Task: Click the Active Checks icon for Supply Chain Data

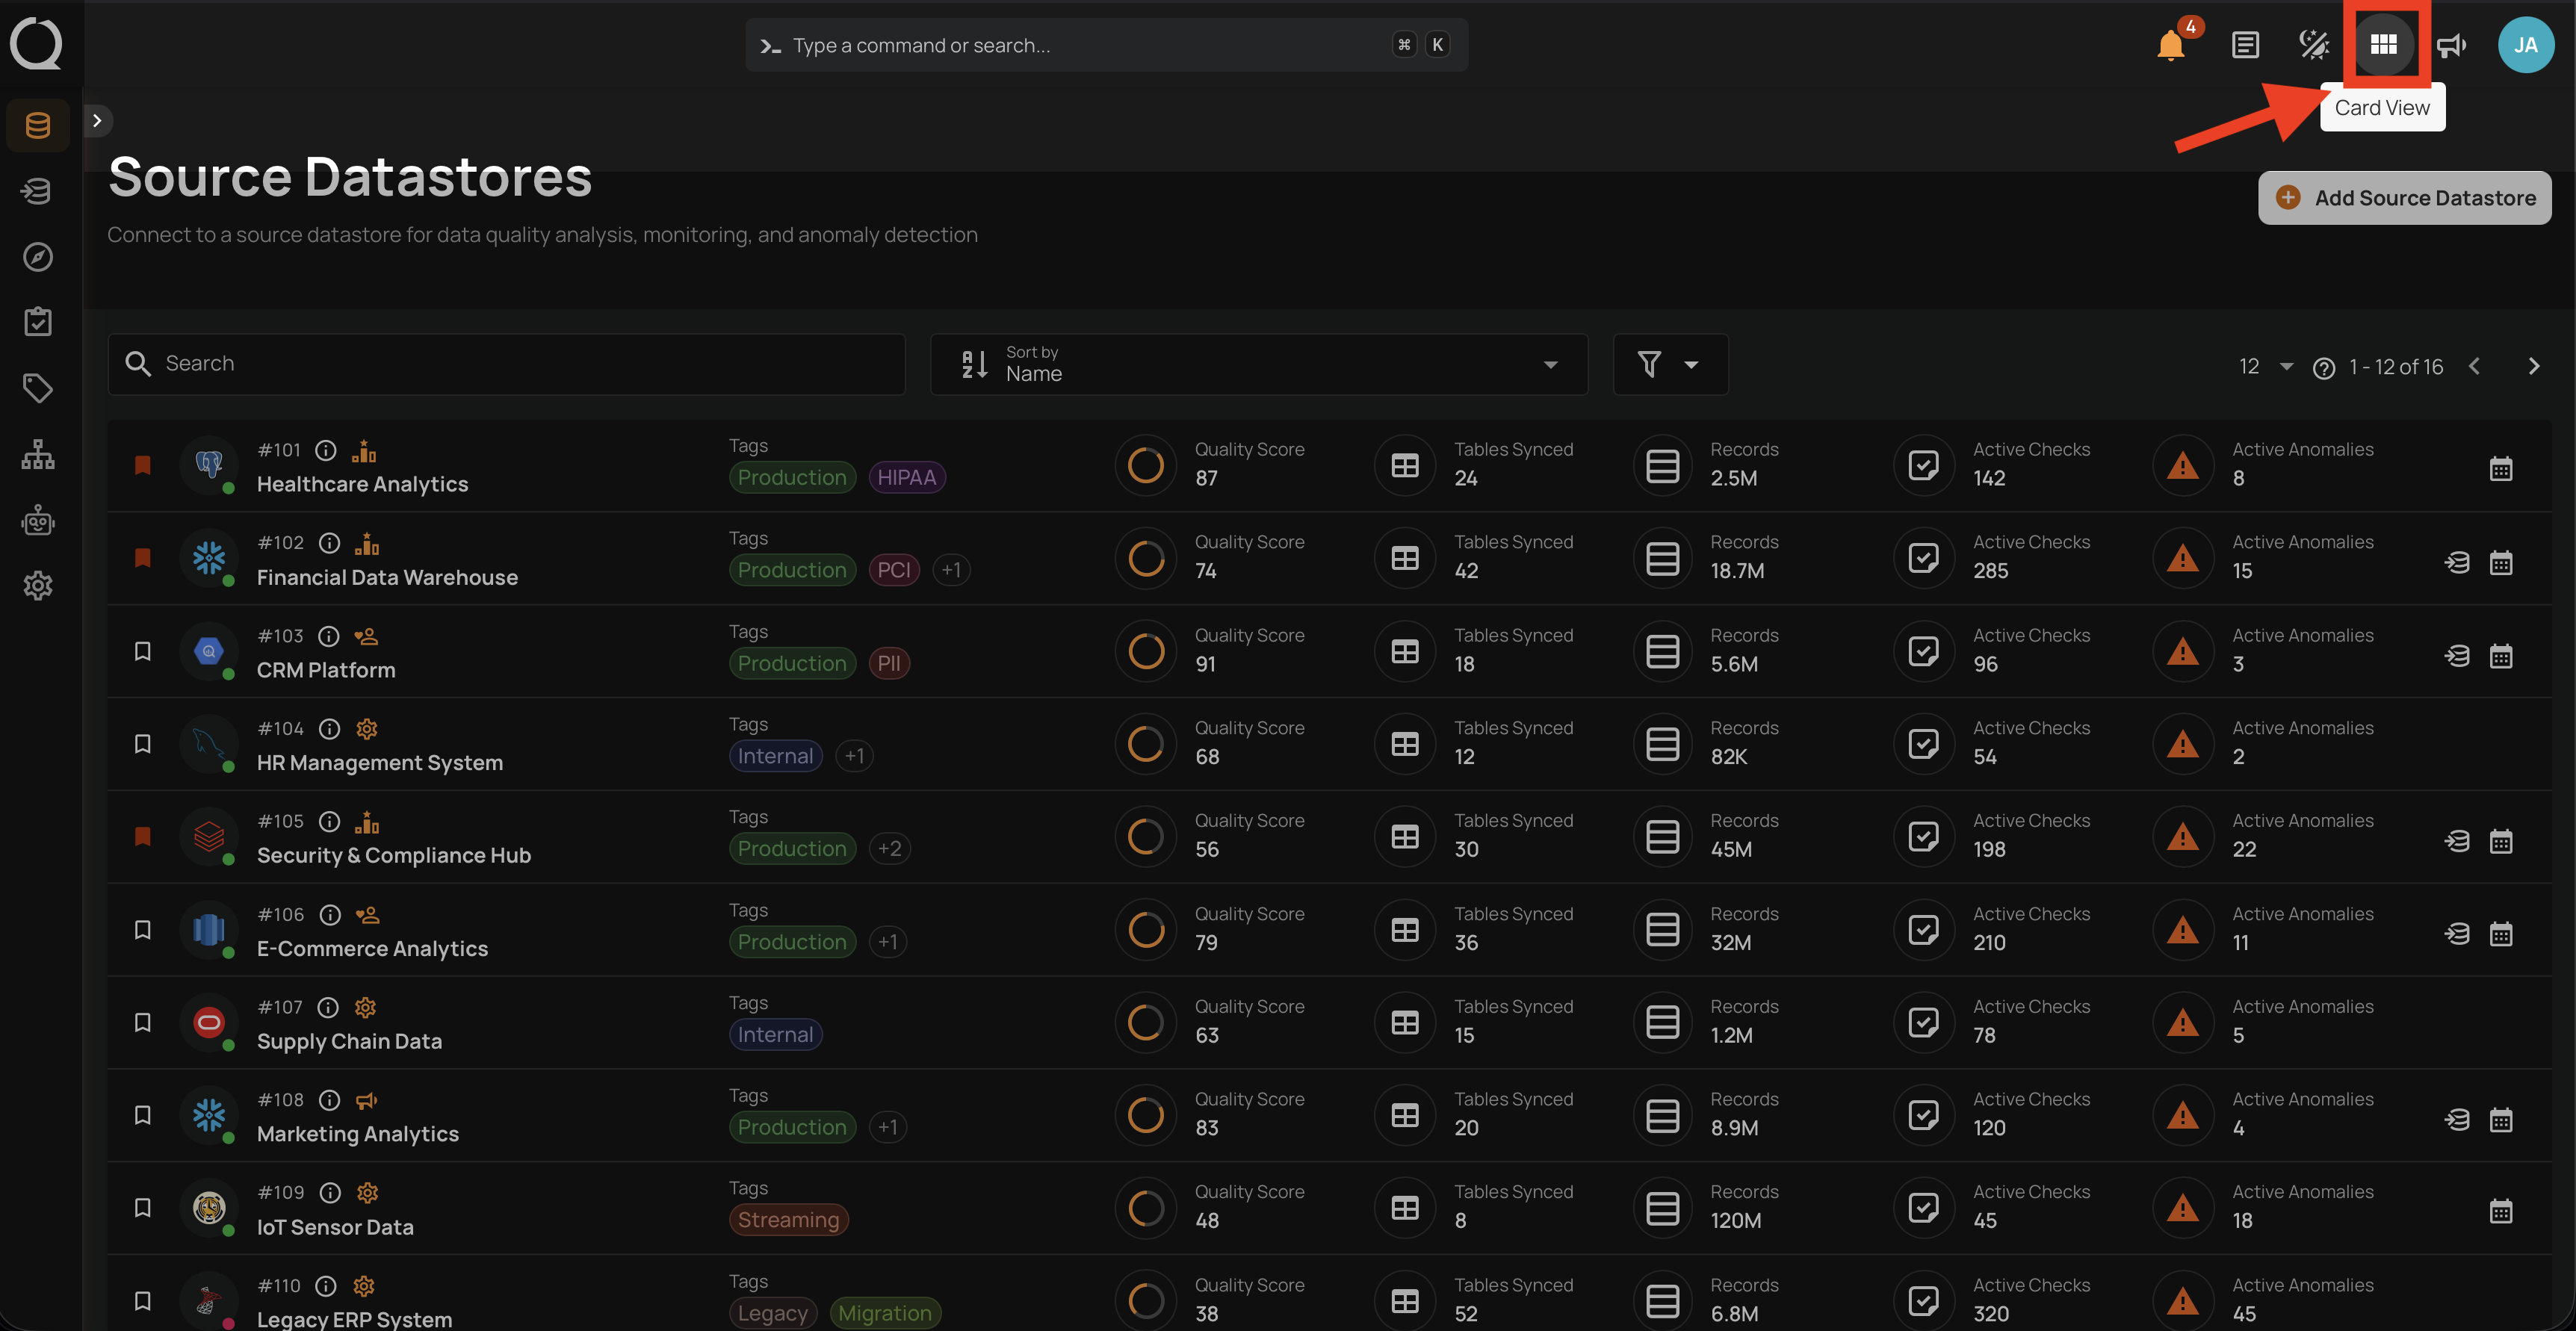Action: [x=1924, y=1022]
